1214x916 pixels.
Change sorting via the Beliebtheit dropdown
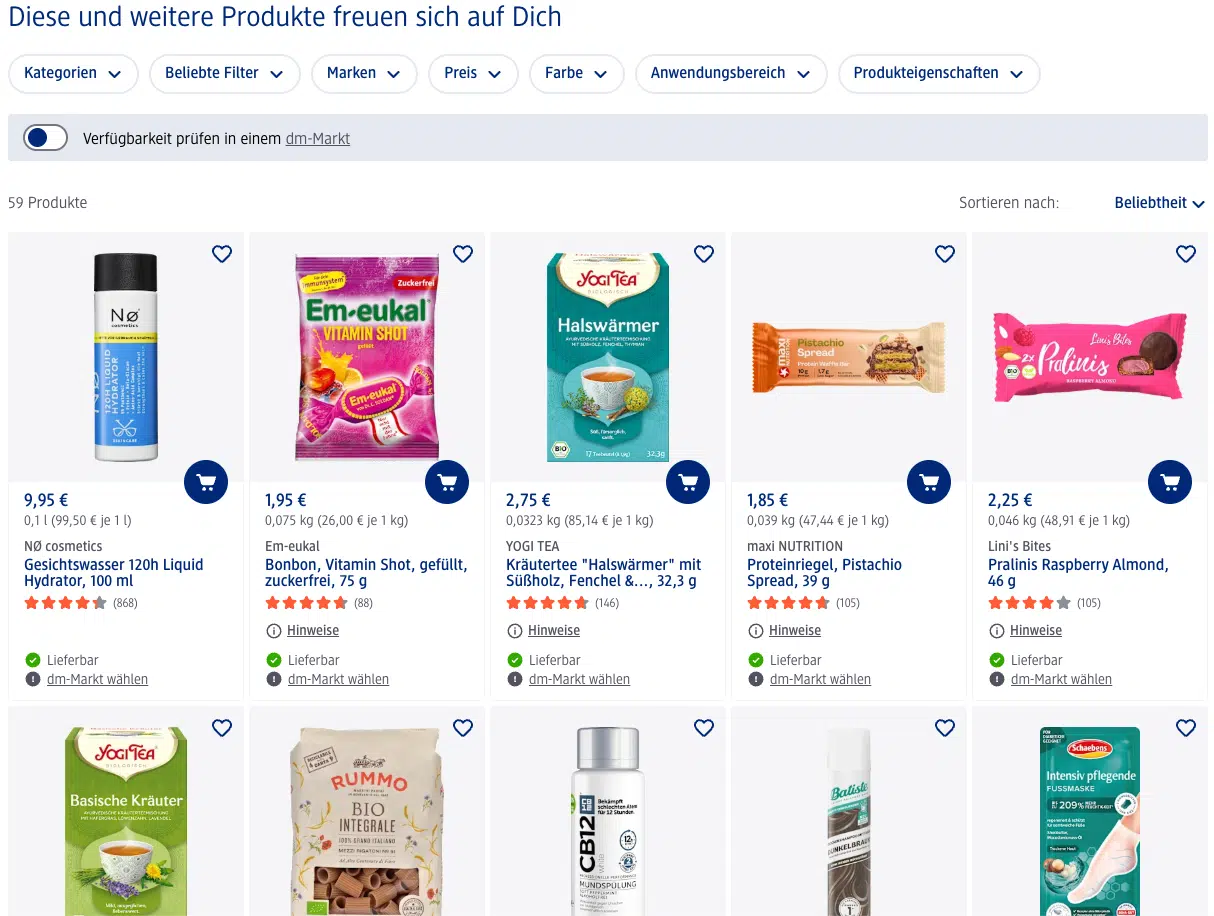[x=1159, y=203]
